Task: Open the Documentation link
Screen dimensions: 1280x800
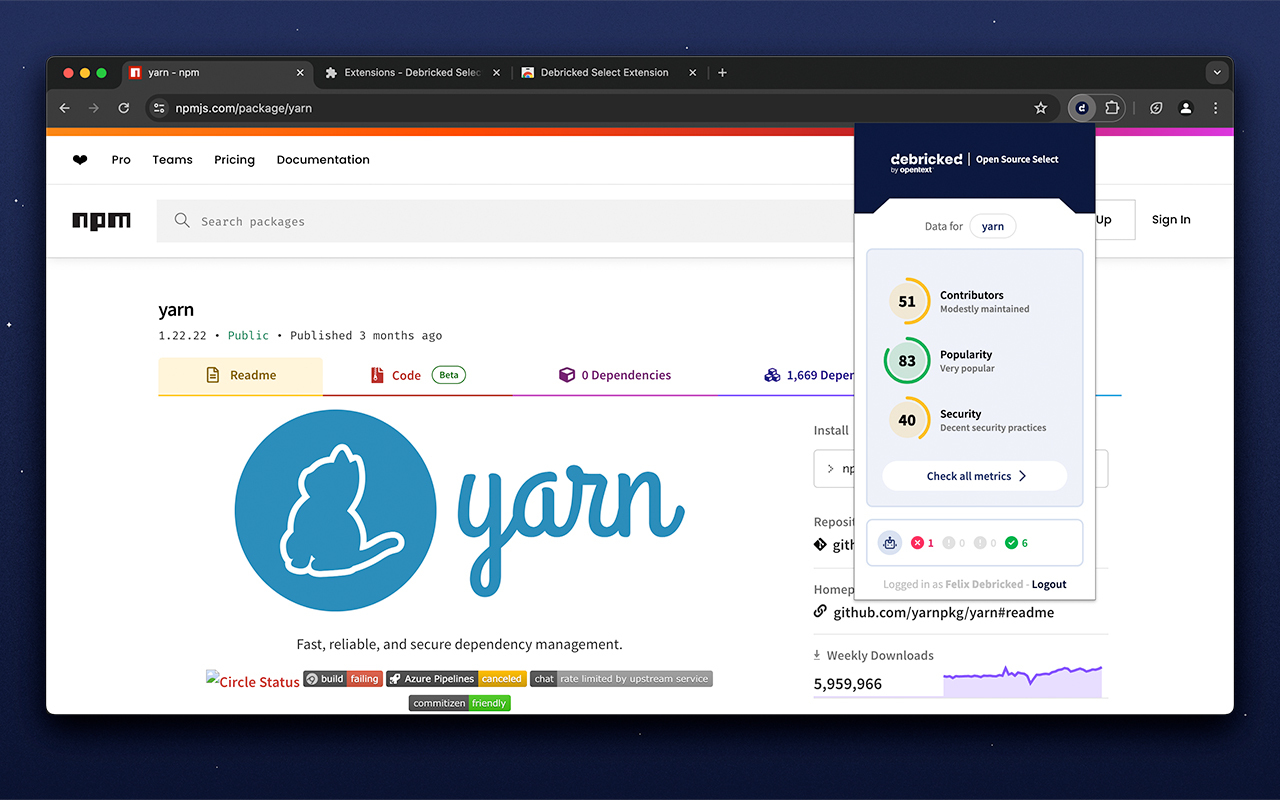Action: point(323,160)
